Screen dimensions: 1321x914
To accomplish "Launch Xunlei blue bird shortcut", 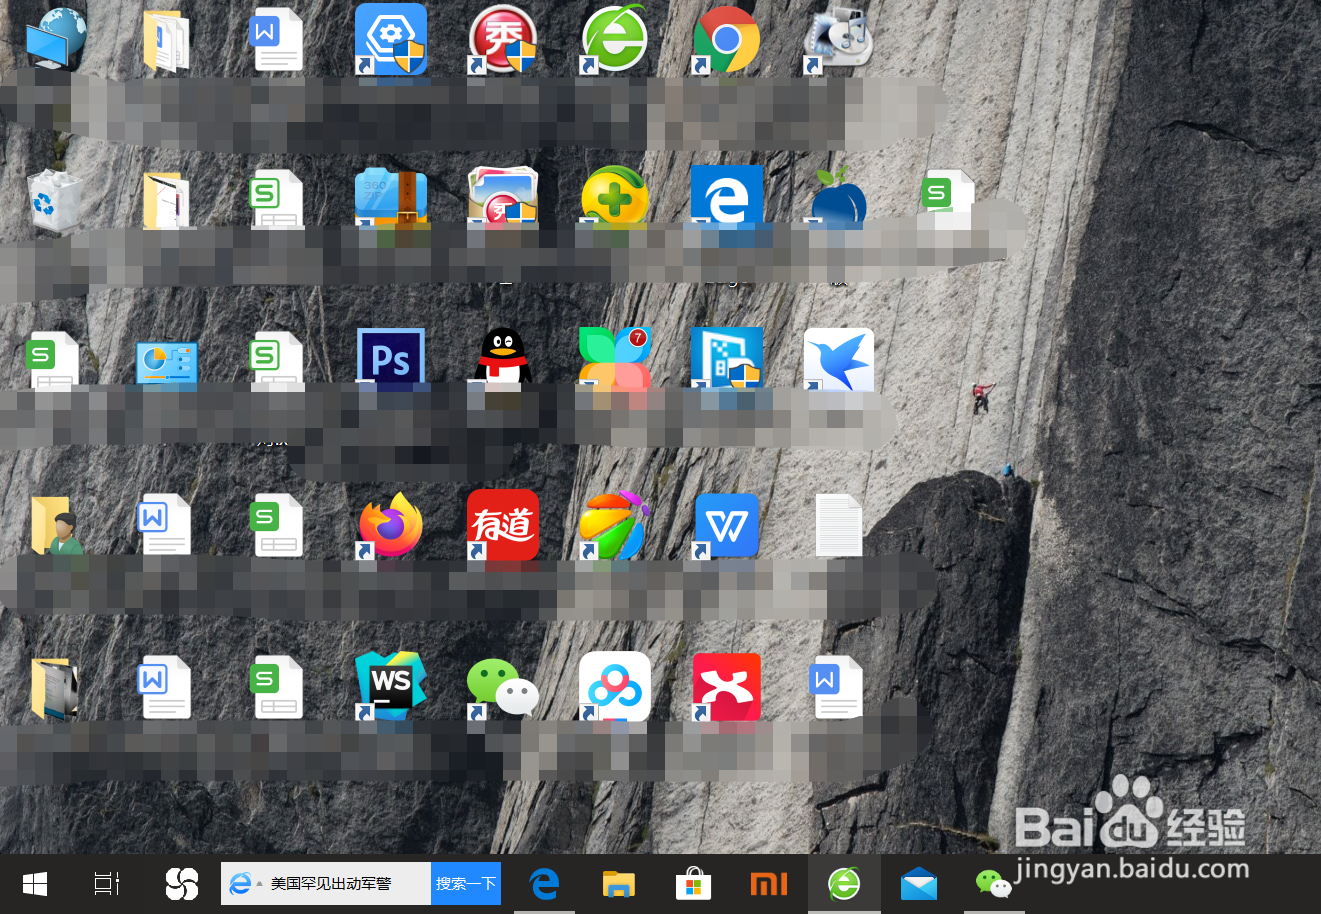I will [839, 358].
